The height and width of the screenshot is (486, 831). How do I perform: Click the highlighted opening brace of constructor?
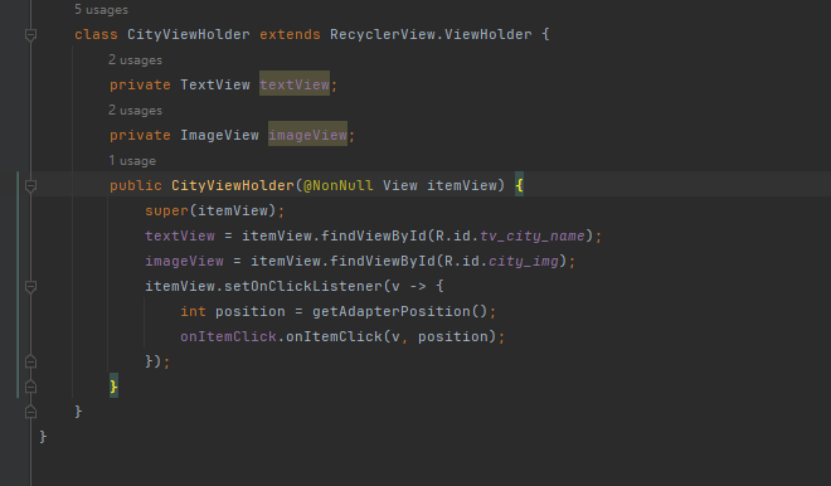point(519,185)
